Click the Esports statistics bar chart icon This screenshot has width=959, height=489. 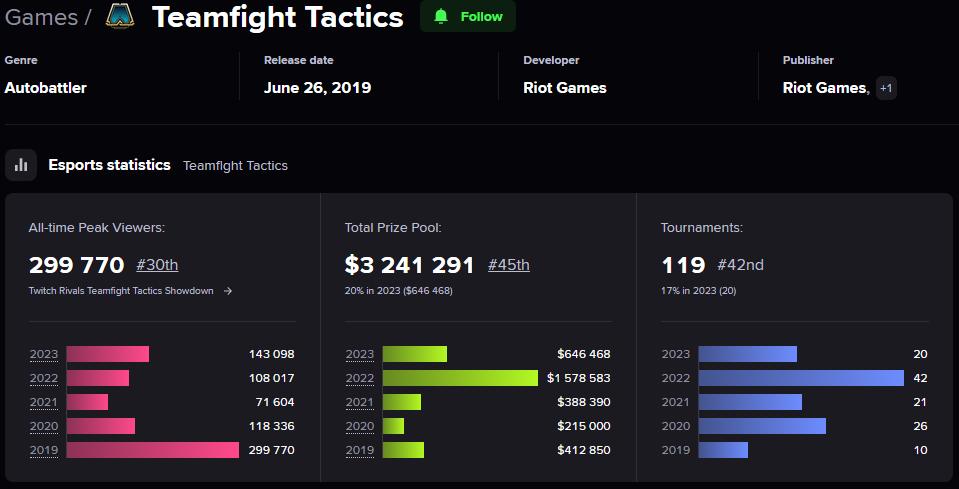pos(21,165)
